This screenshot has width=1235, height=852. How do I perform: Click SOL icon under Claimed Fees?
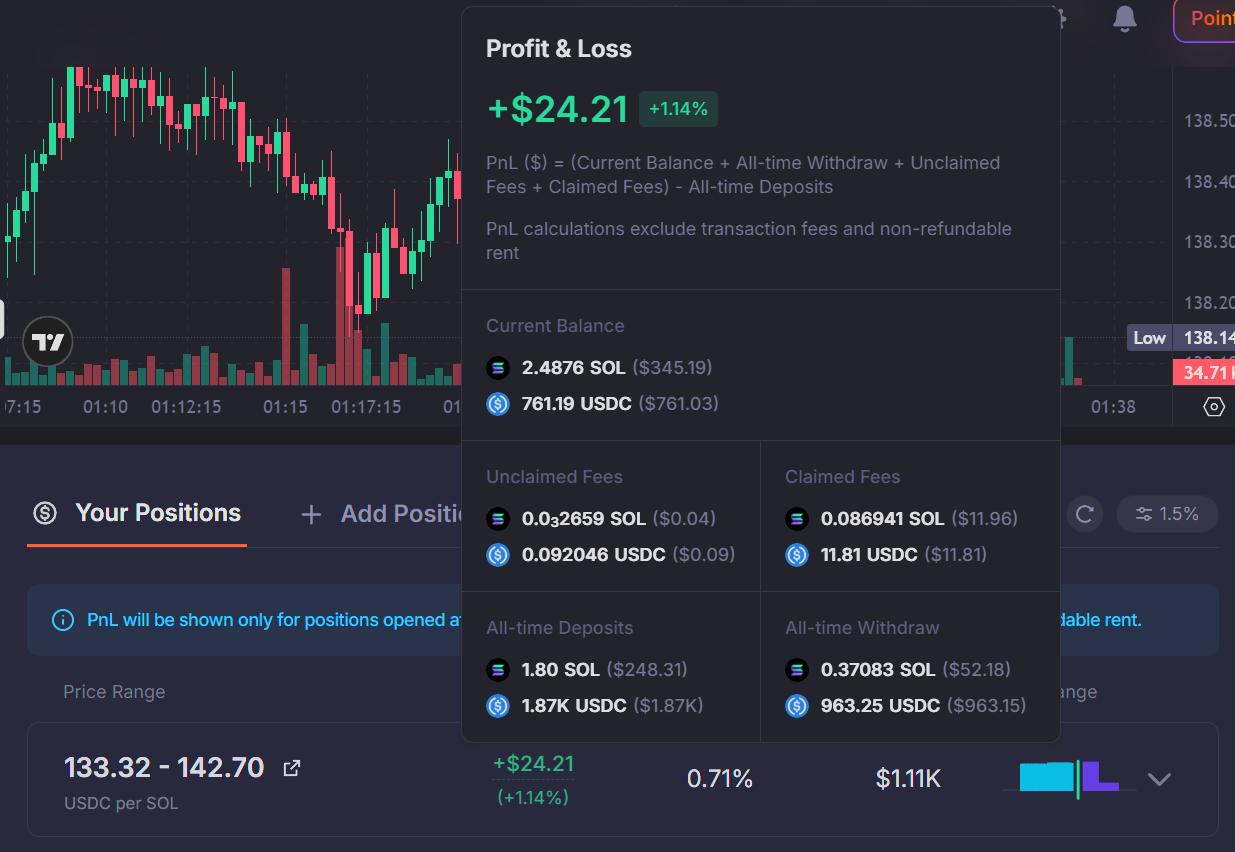[797, 519]
